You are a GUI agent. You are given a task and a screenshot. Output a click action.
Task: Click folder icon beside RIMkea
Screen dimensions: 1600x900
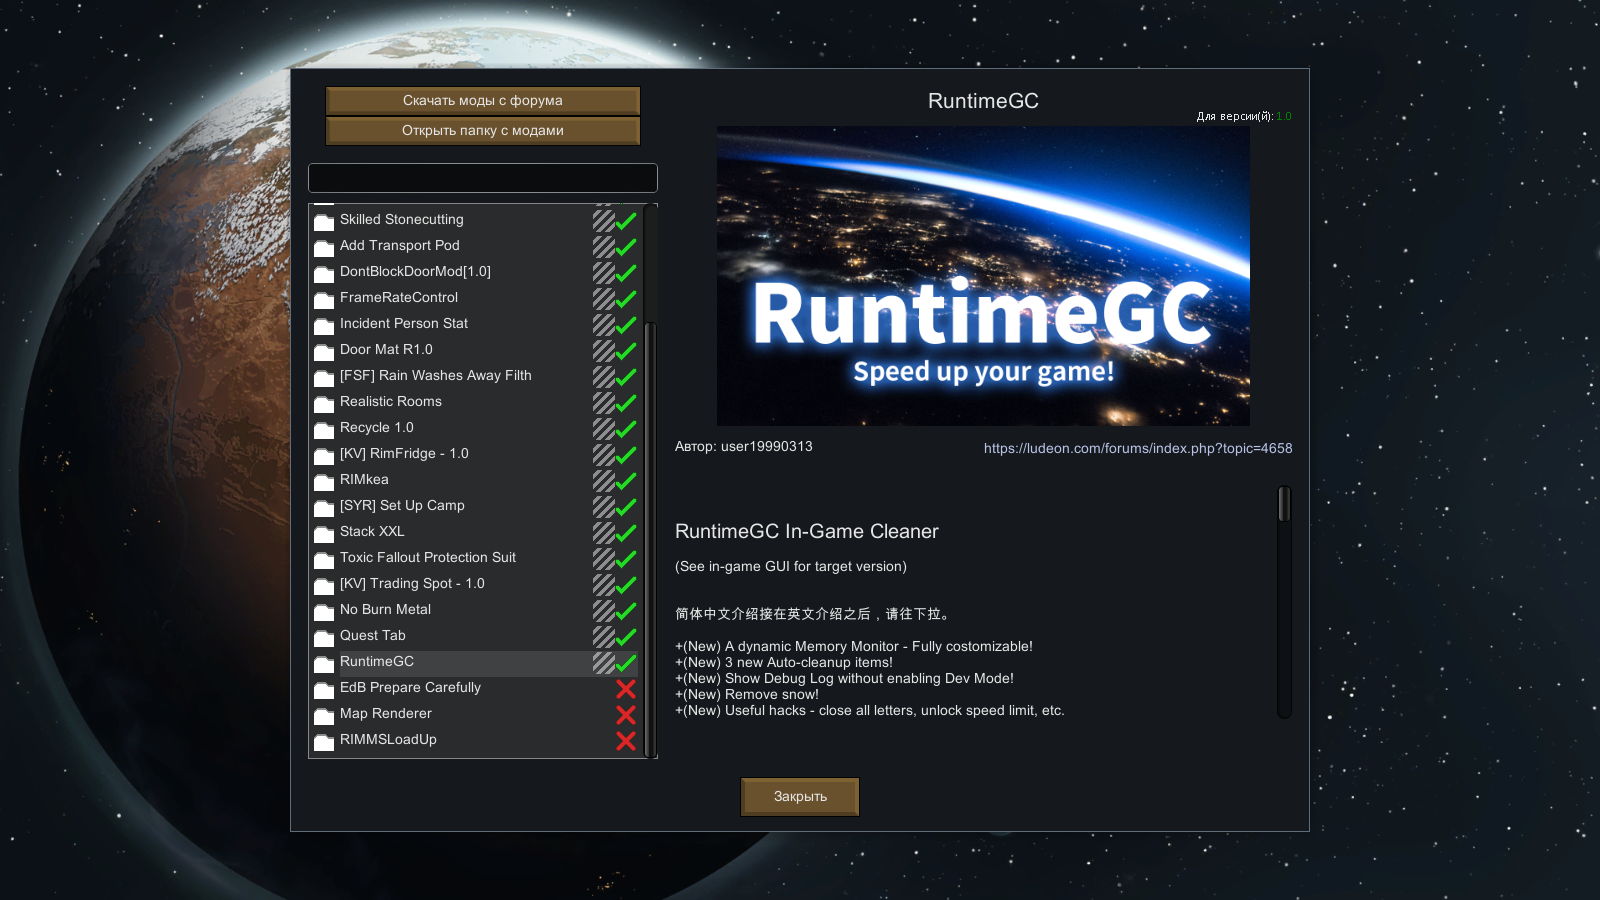324,481
